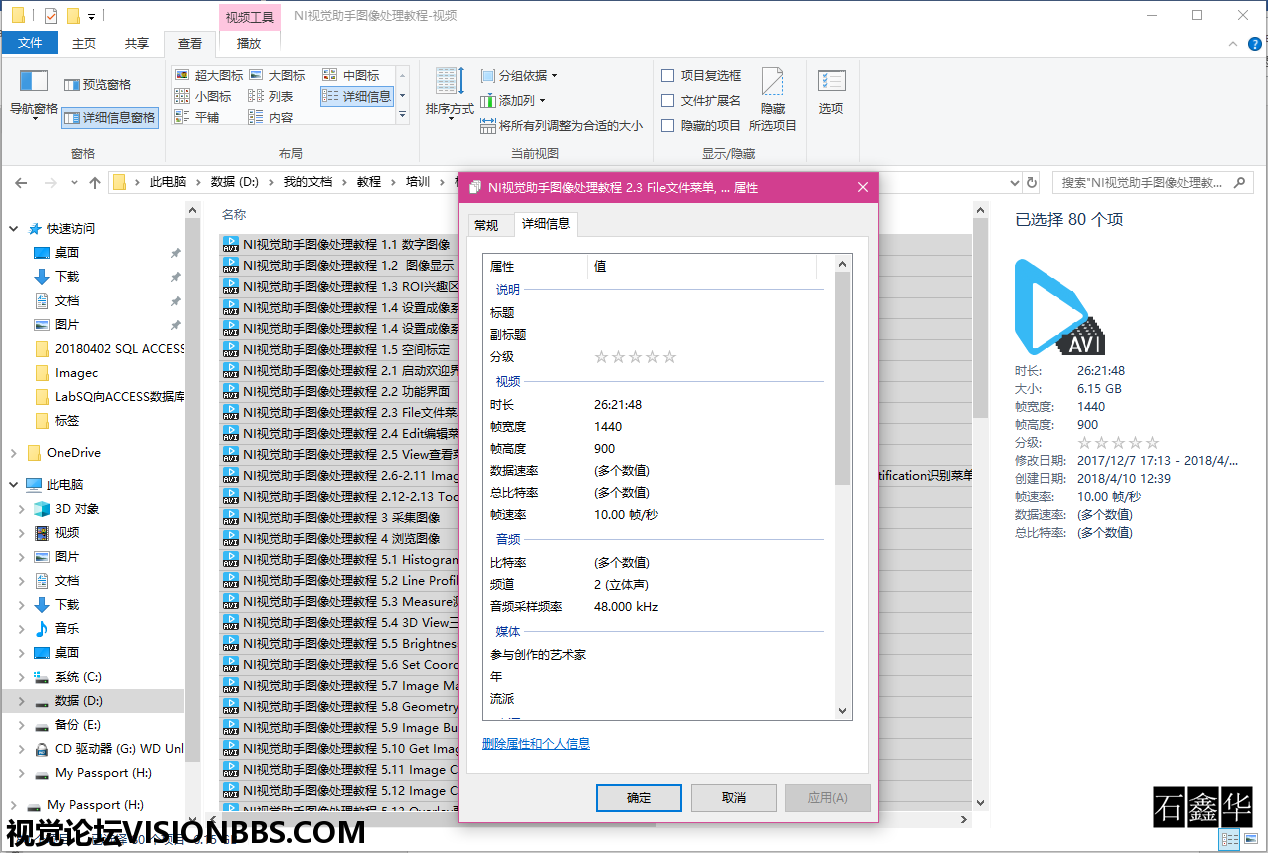Toggle file name extensions (文件扩展名) checkbox
The image size is (1268, 853).
668,101
